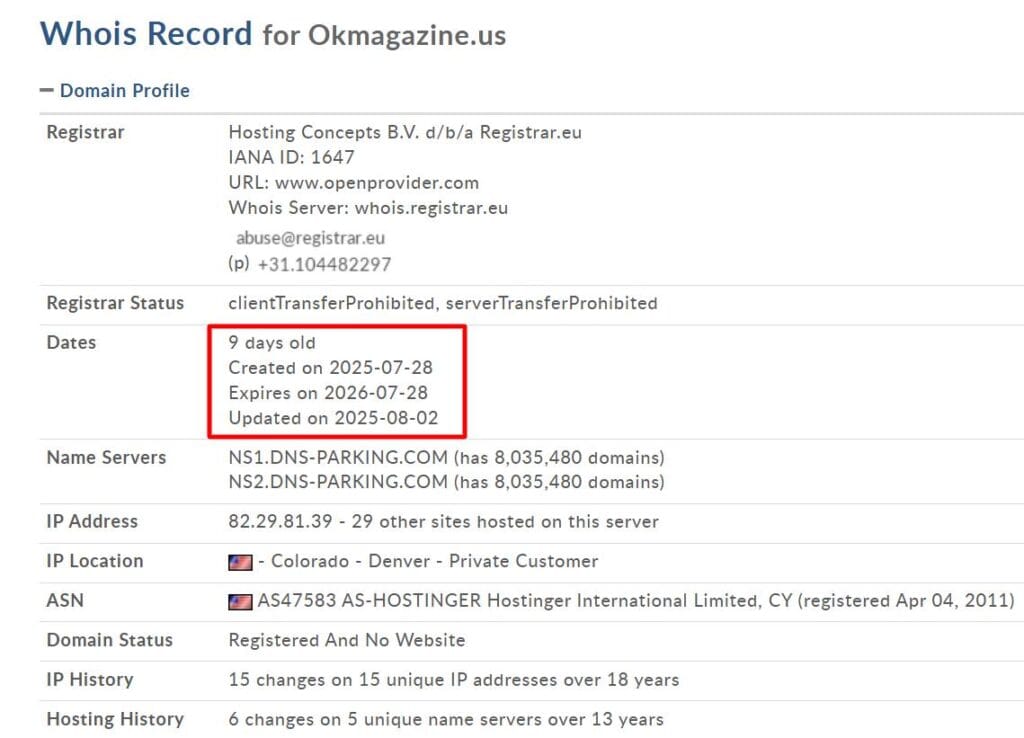The image size is (1024, 738).
Task: Click the NS1.DNS-PARKING.COM name server
Action: [338, 458]
